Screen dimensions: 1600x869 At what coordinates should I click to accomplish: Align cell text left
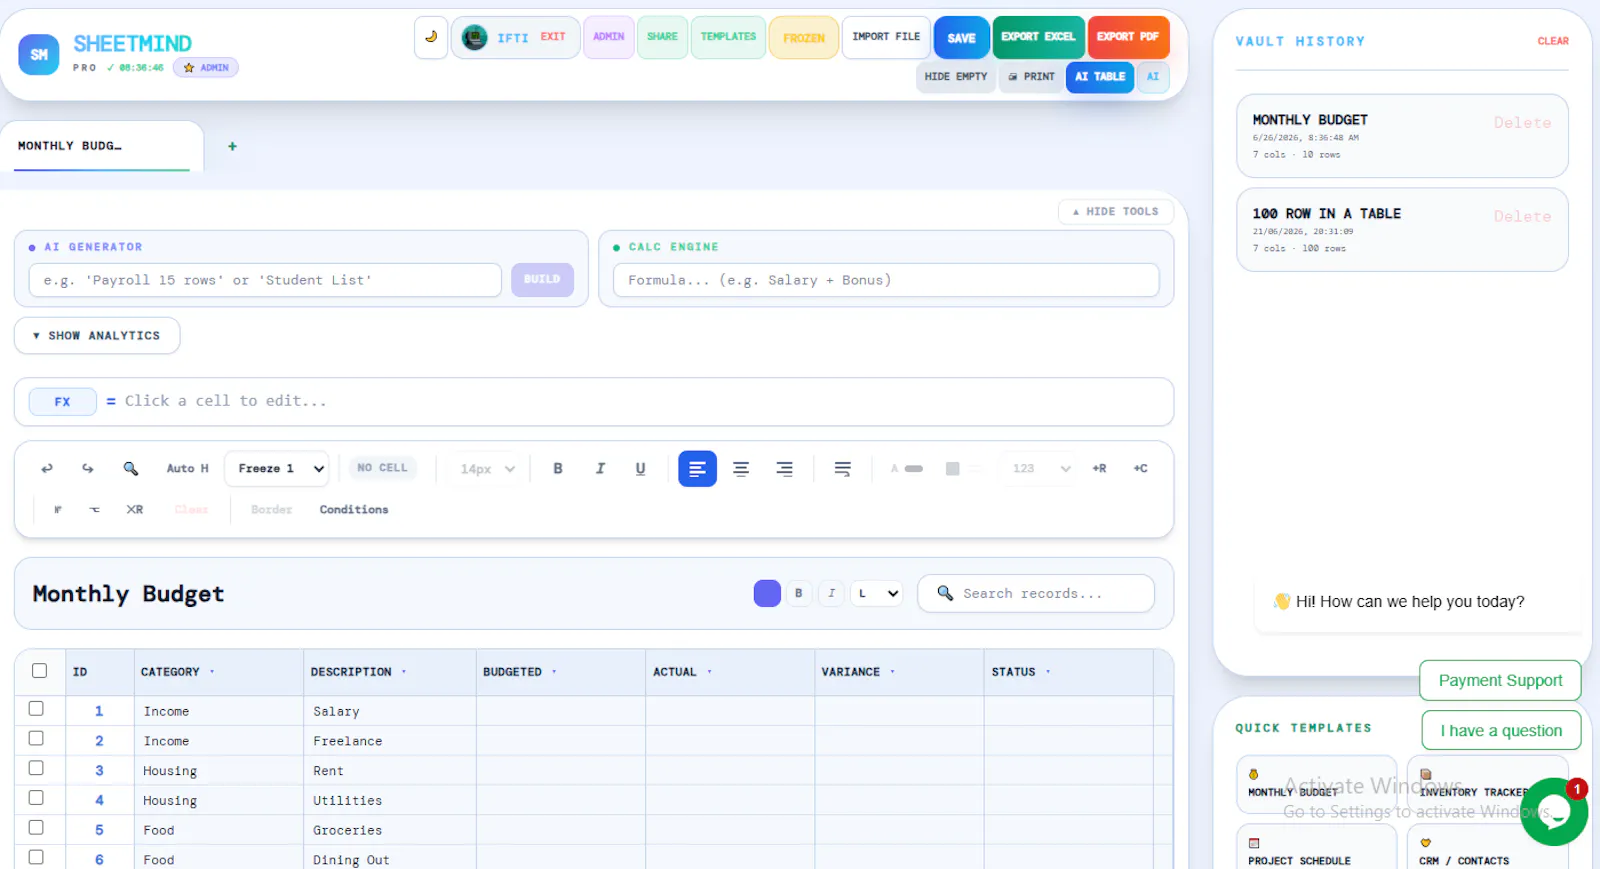697,468
